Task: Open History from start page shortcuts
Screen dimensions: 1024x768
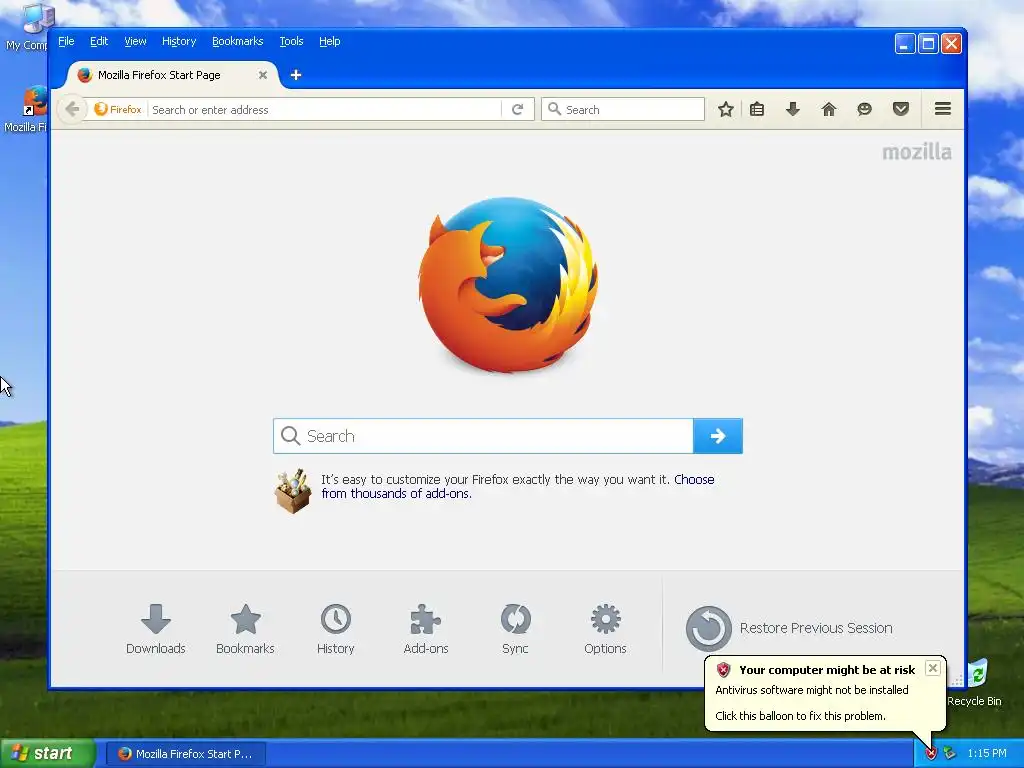Action: tap(336, 630)
